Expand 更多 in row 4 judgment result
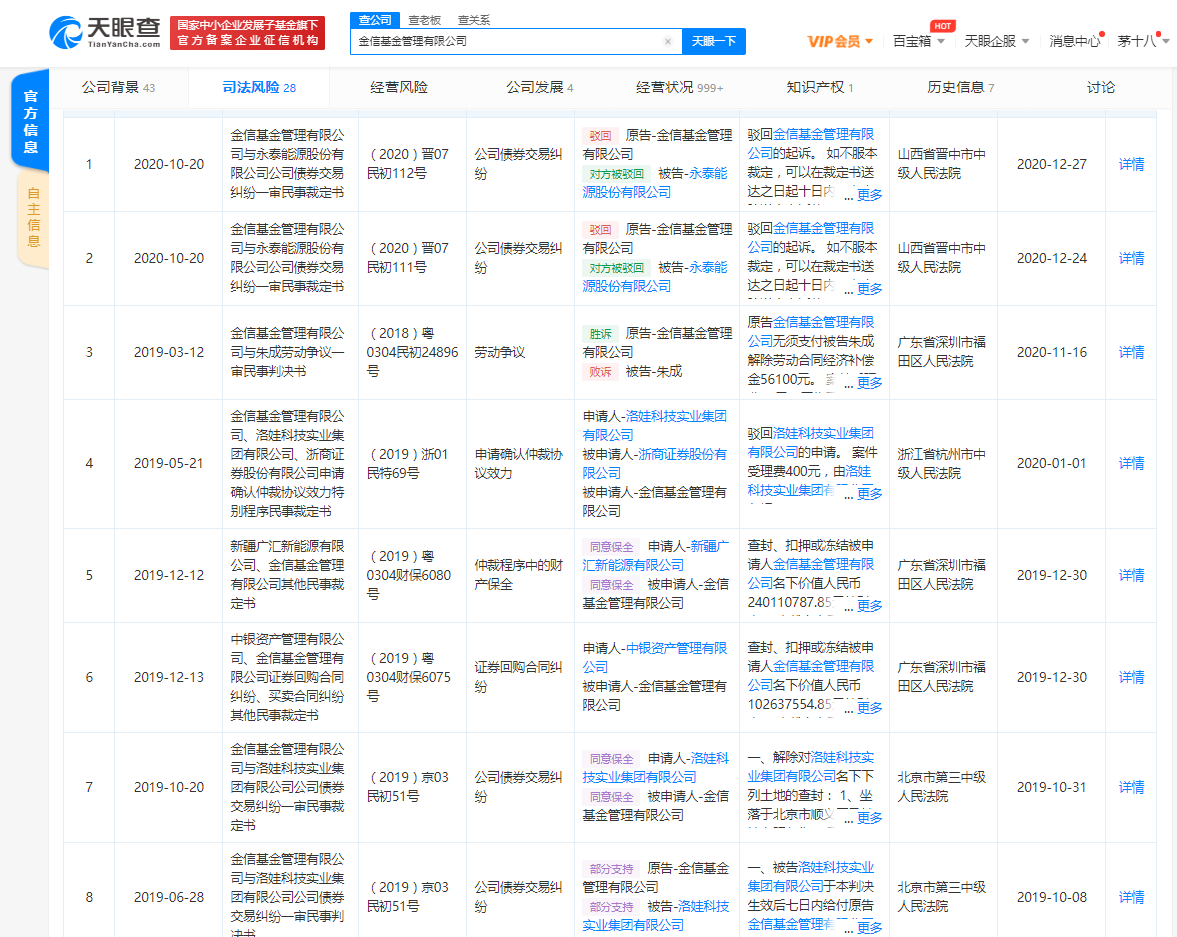Image resolution: width=1177 pixels, height=937 pixels. pyautogui.click(x=869, y=493)
